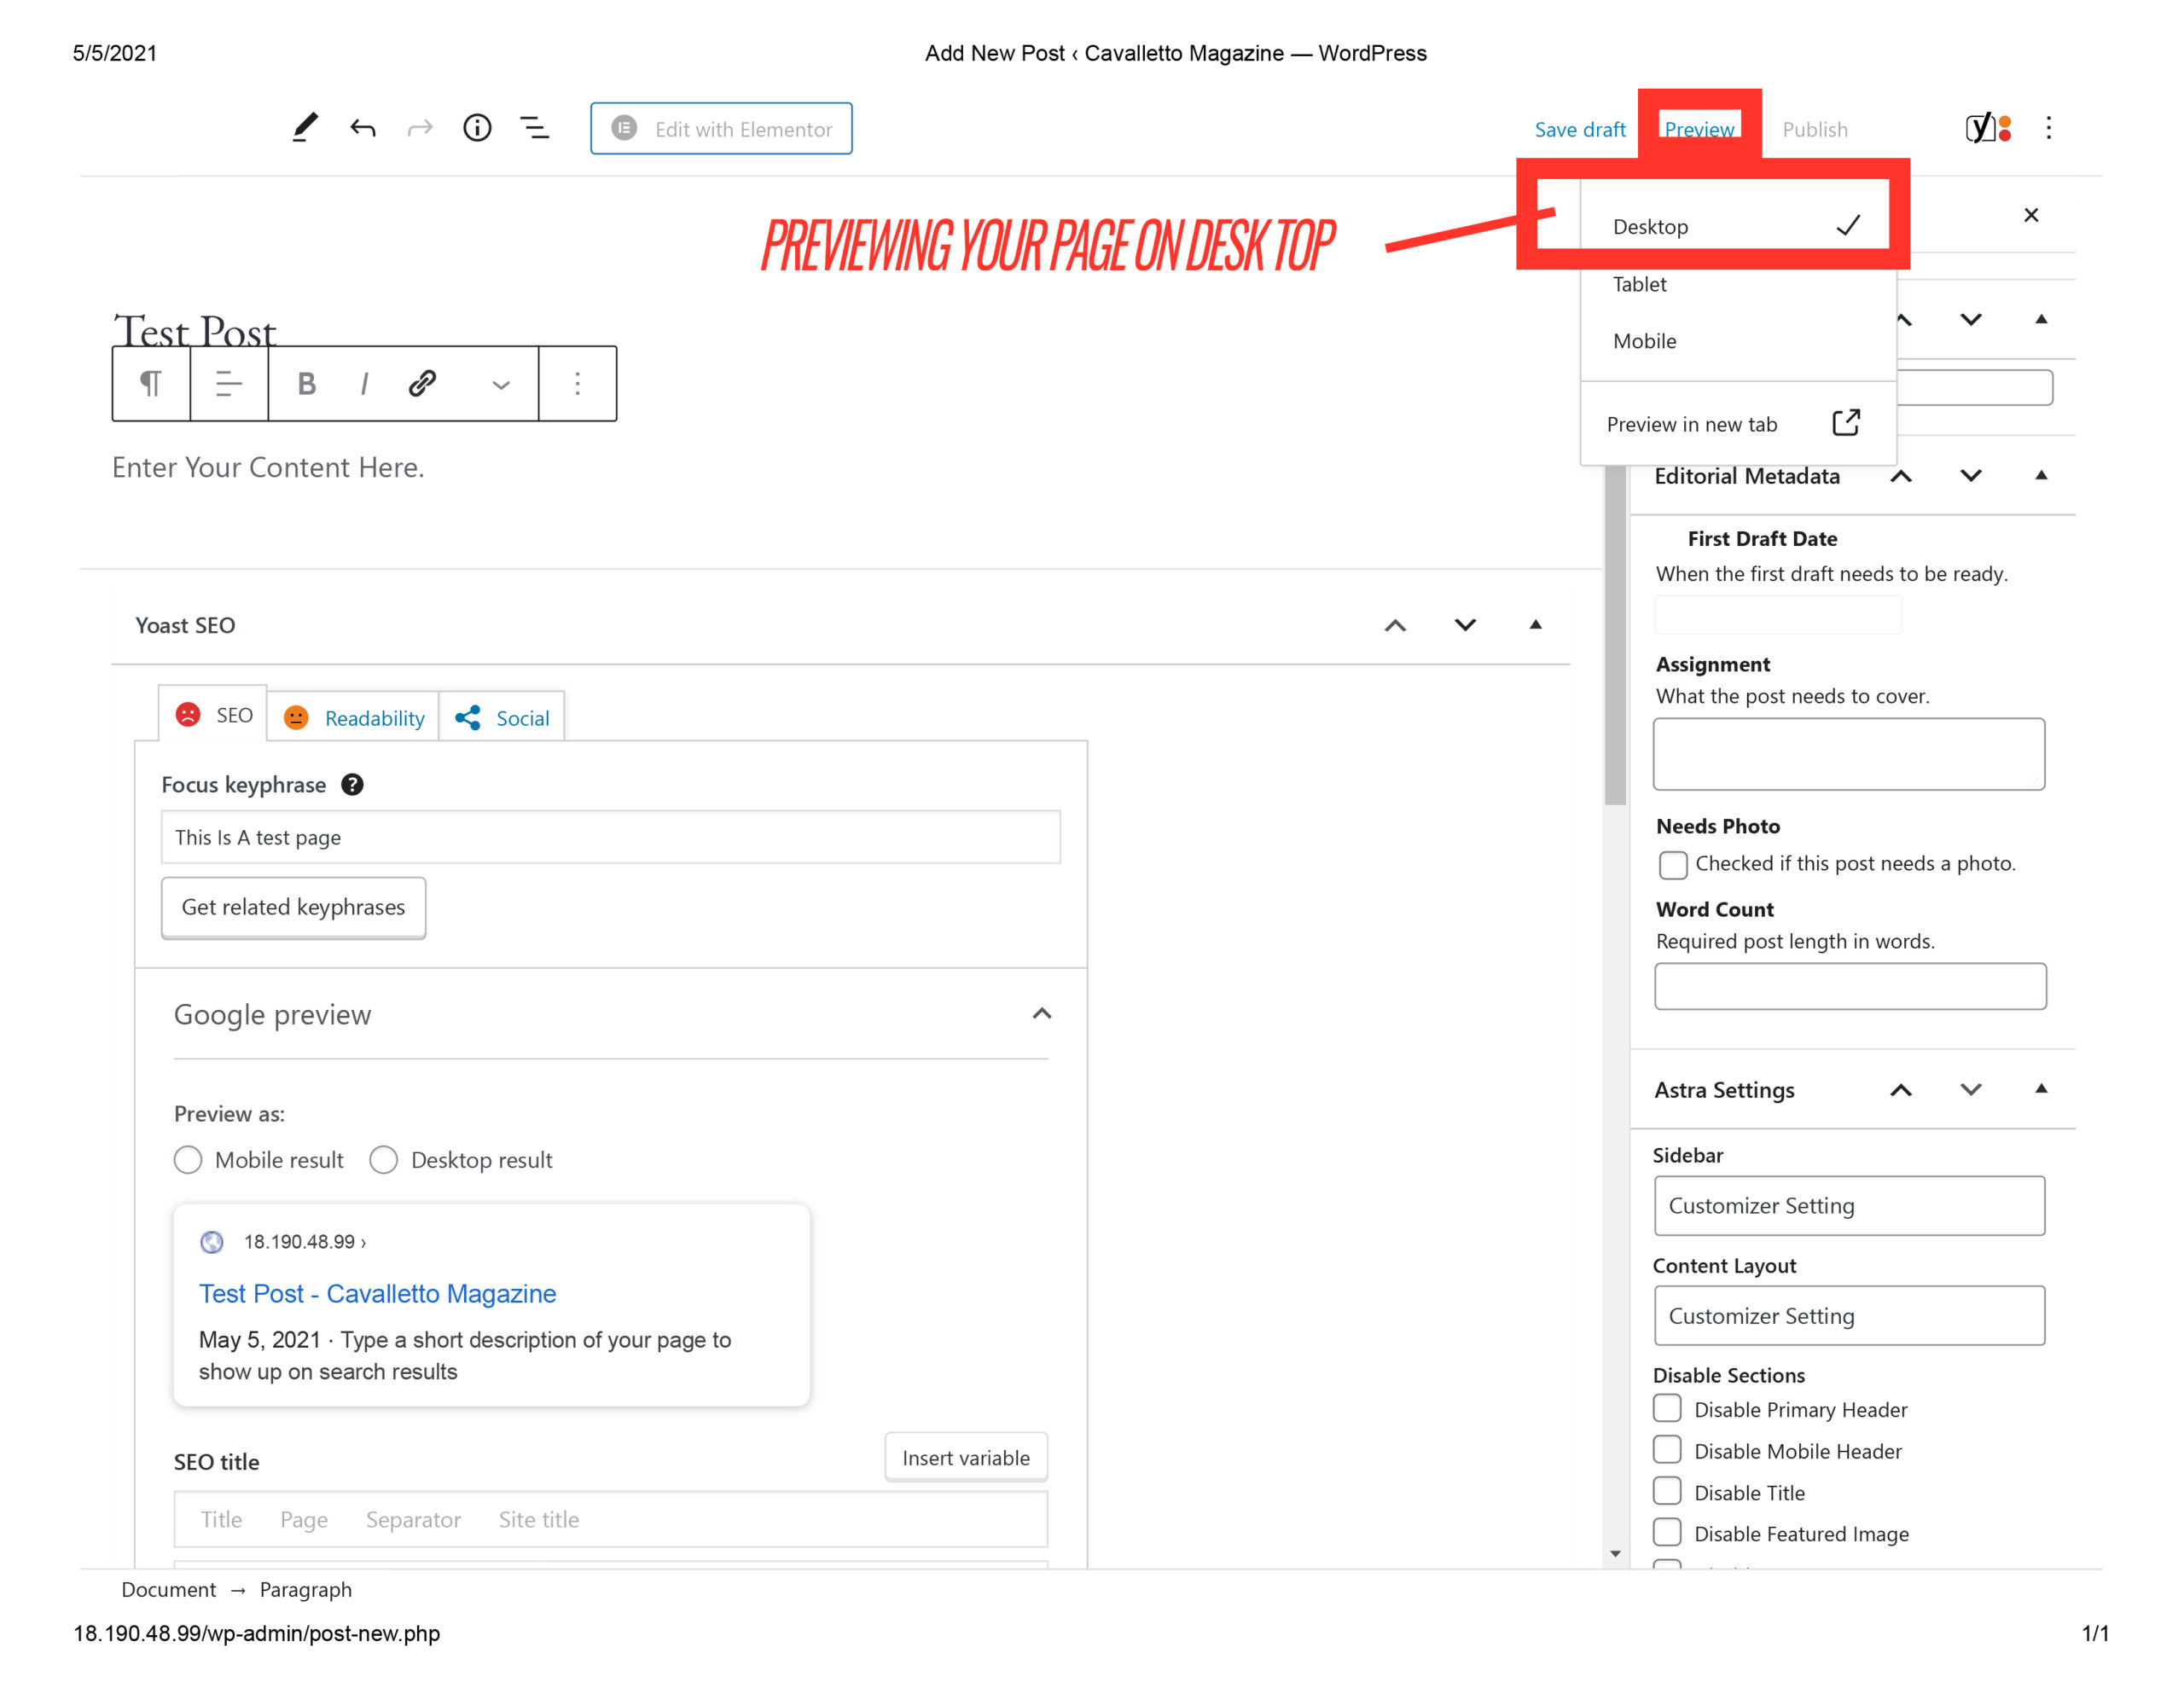Move Editorial Metadata panel up

1901,476
